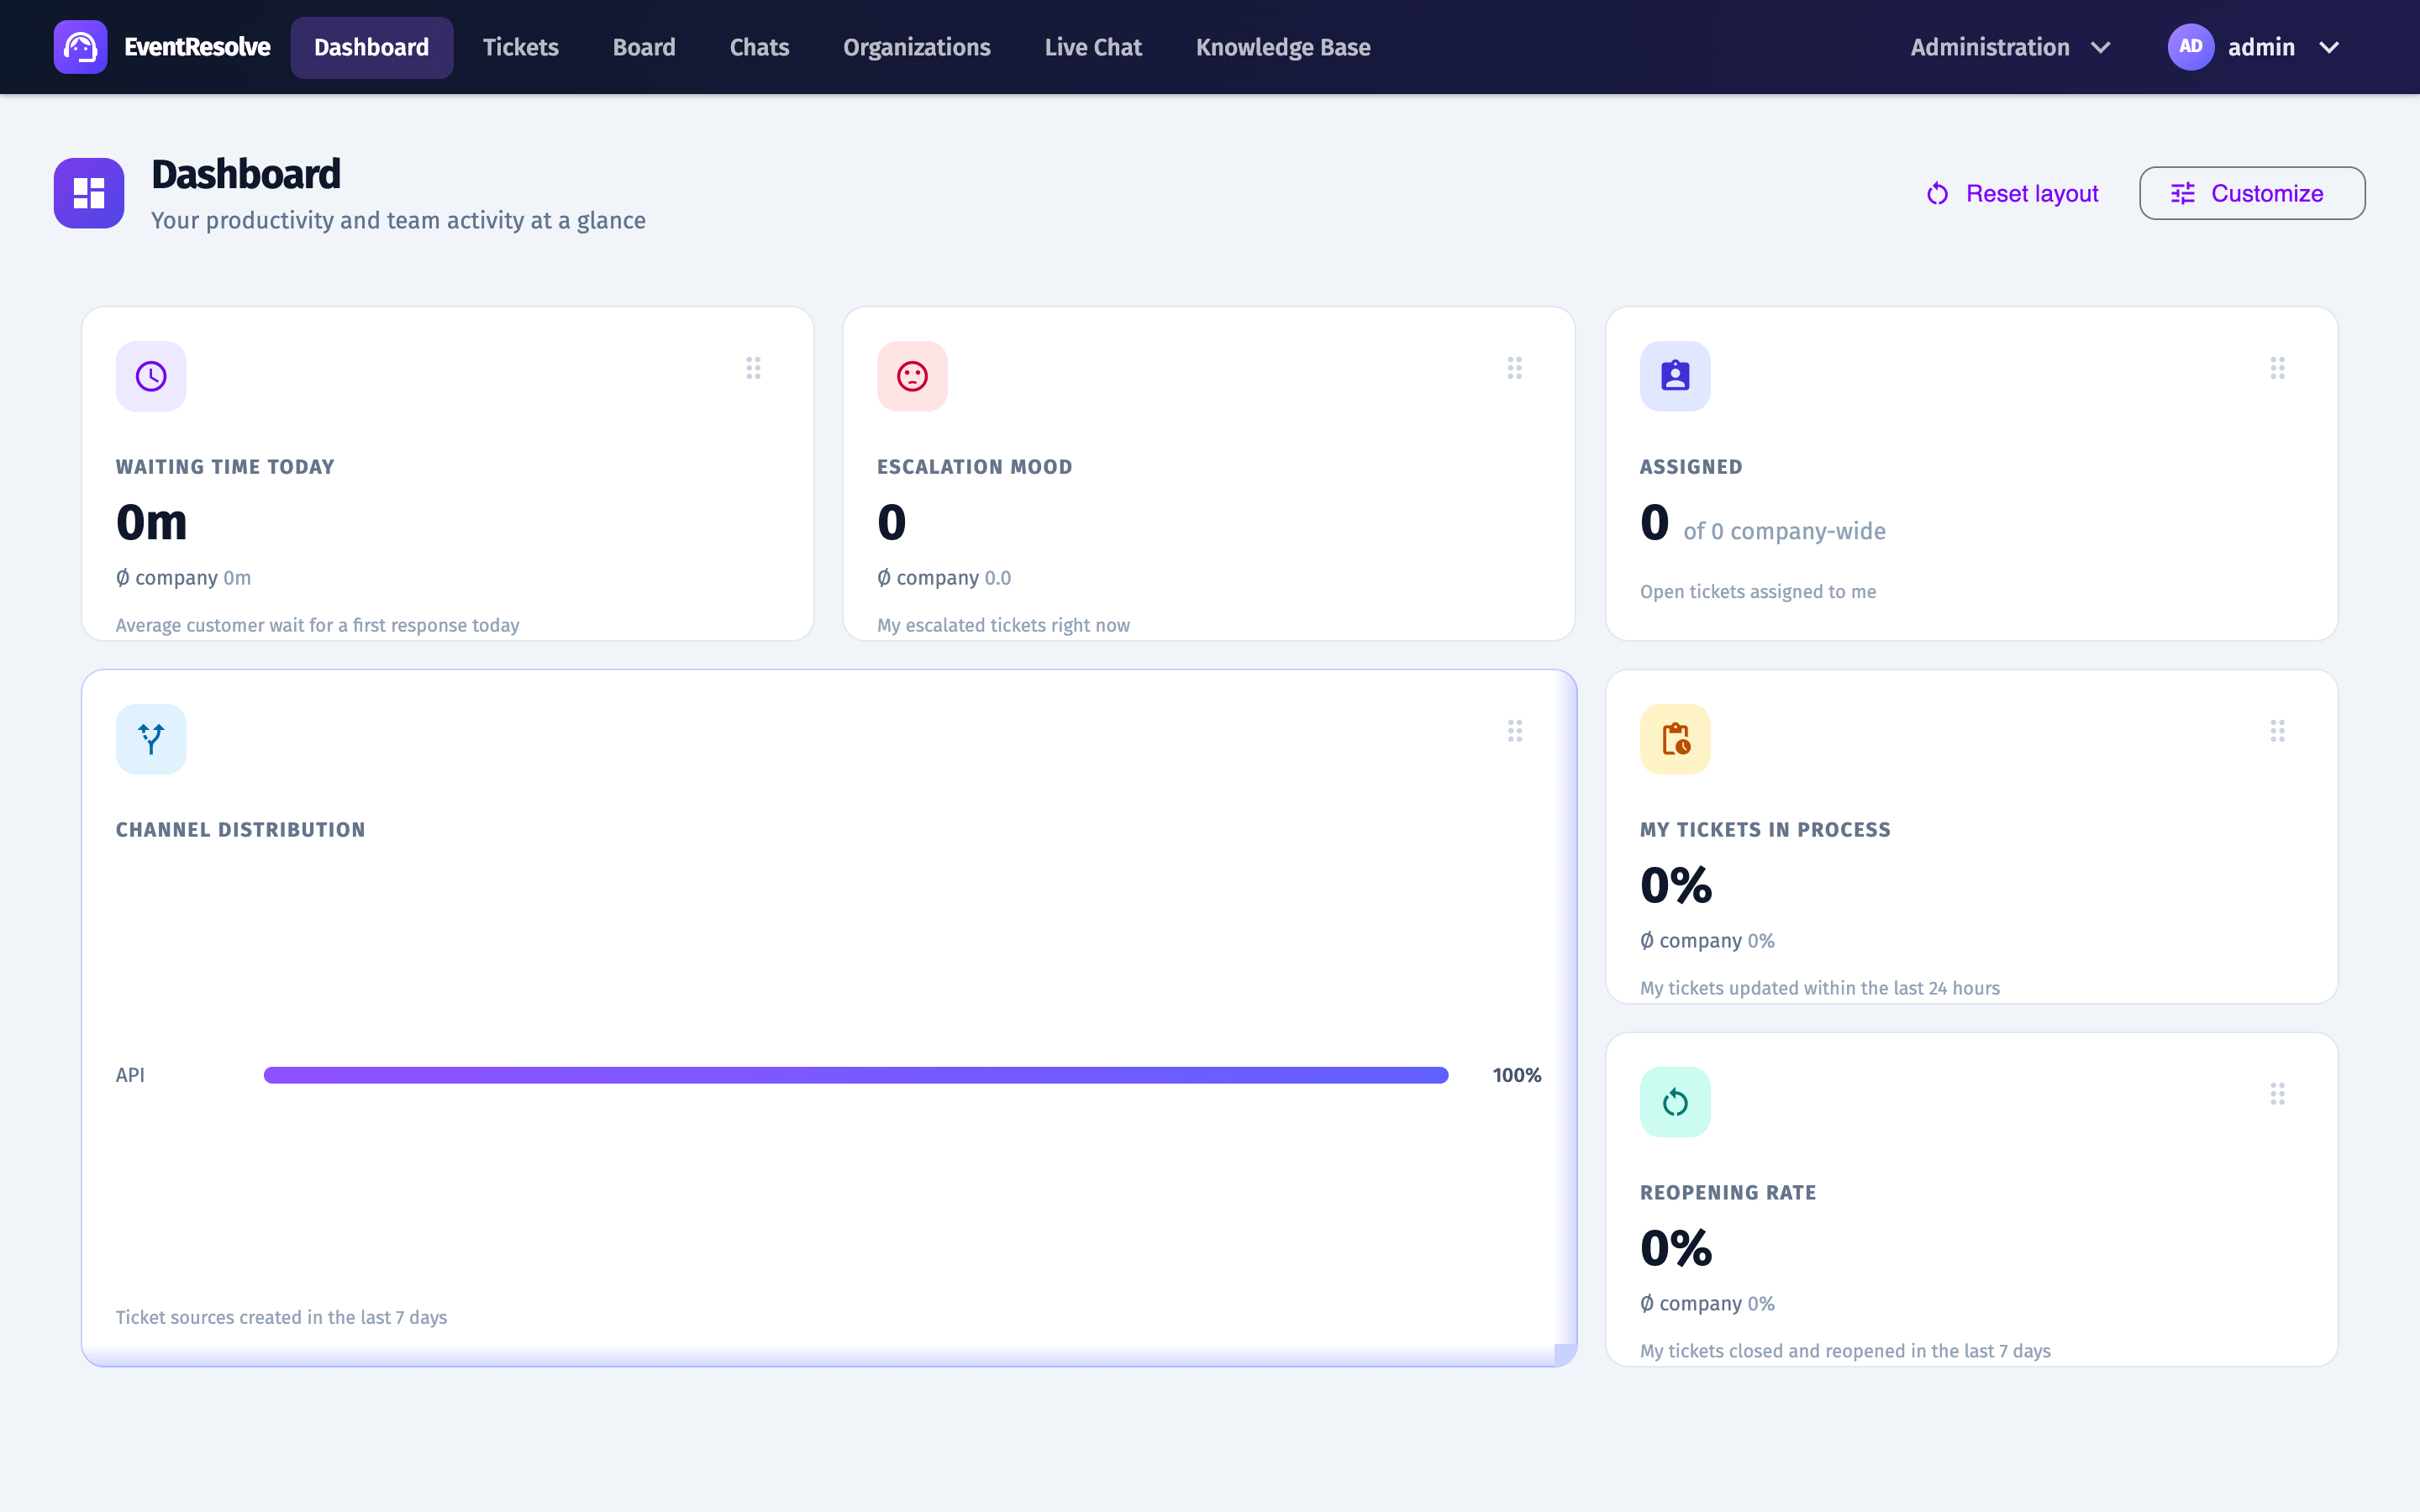2420x1512 pixels.
Task: Click "Ticket sources created in the last 7 days"
Action: [x=281, y=1317]
